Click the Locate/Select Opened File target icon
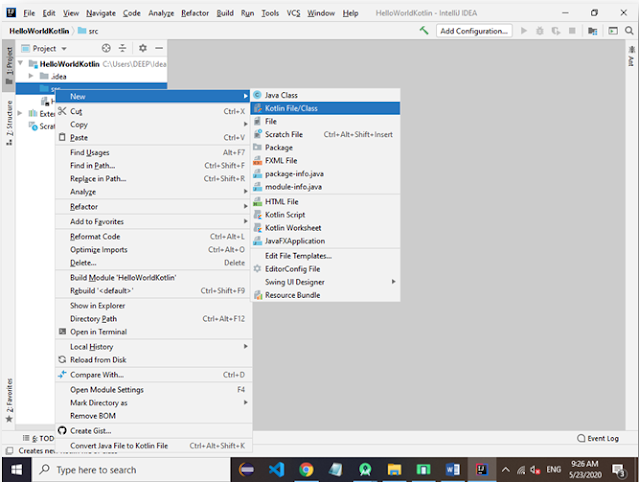 pyautogui.click(x=106, y=48)
